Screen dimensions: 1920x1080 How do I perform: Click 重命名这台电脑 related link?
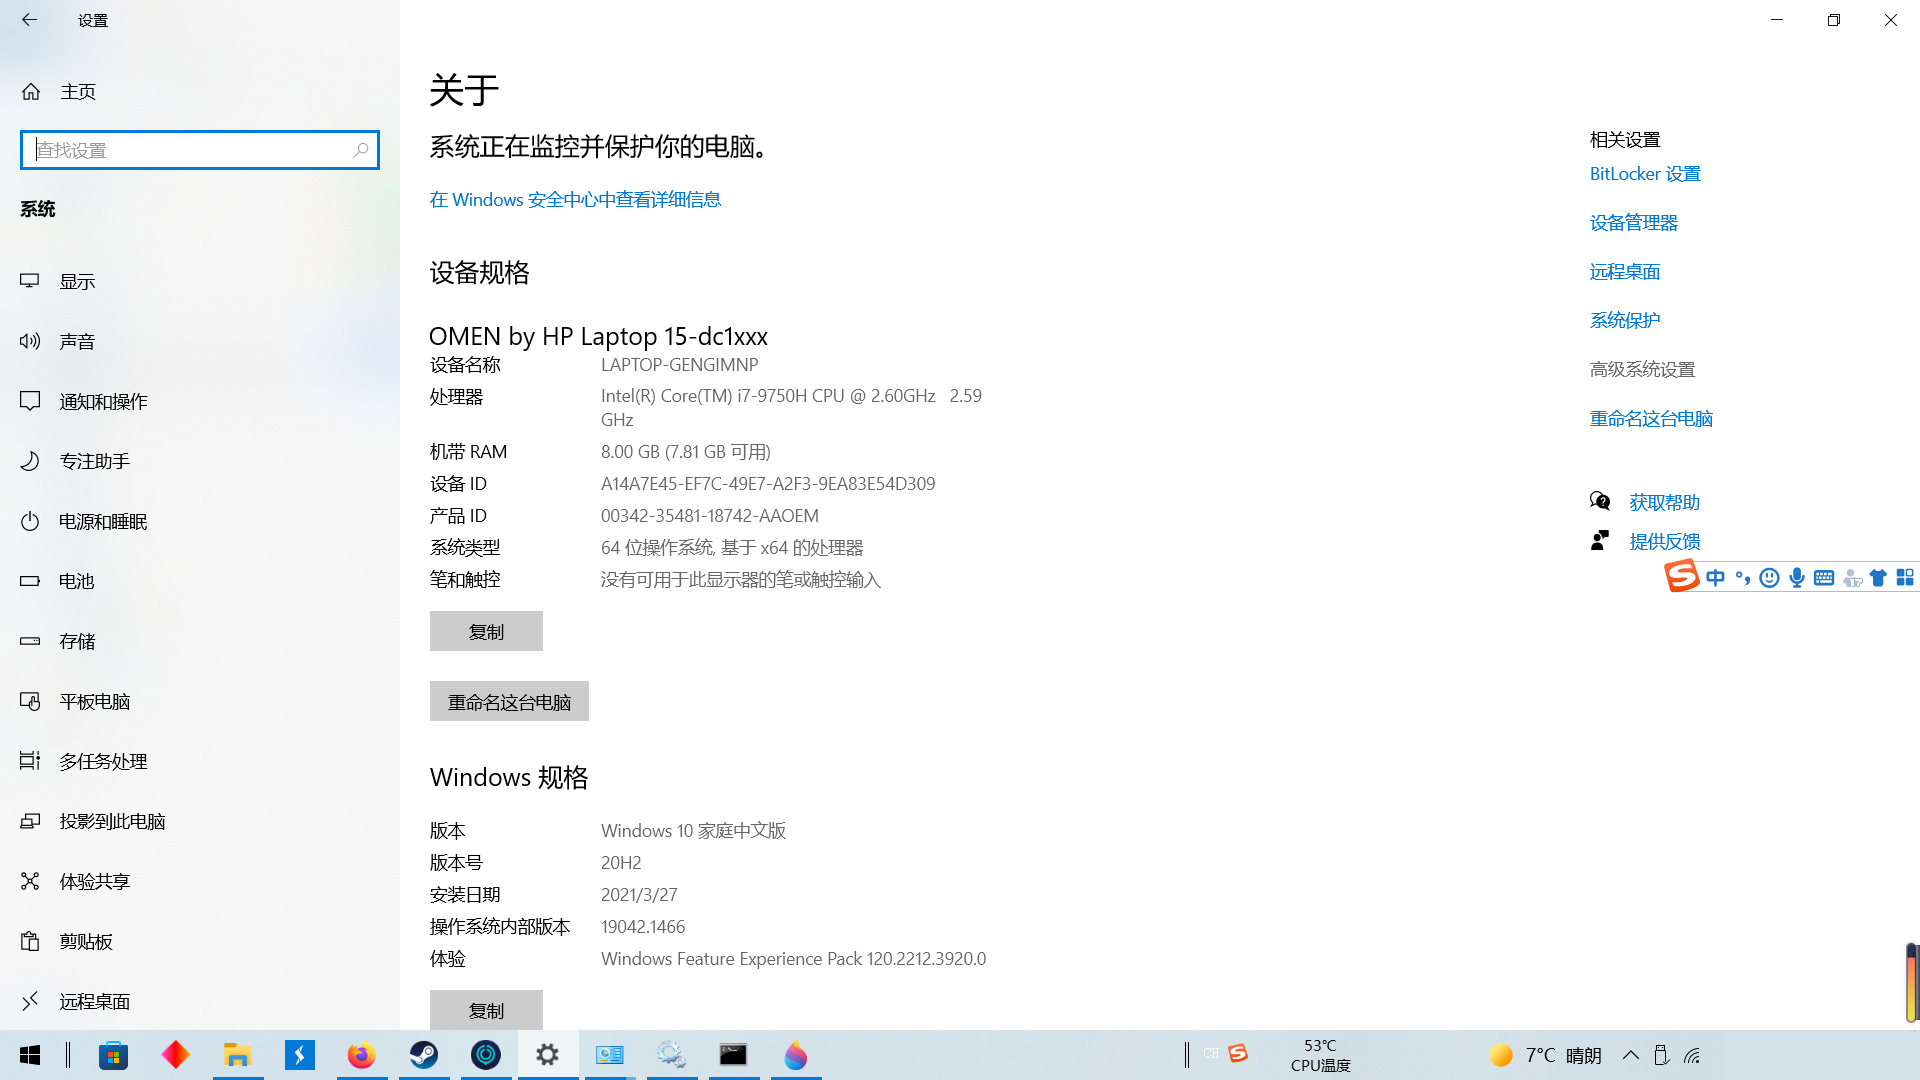coord(1651,419)
